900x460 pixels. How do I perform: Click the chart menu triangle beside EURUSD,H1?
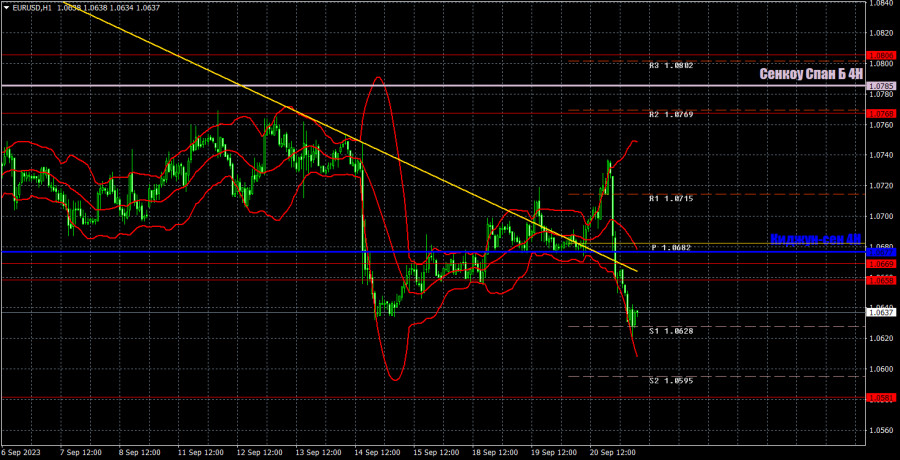click(6, 7)
